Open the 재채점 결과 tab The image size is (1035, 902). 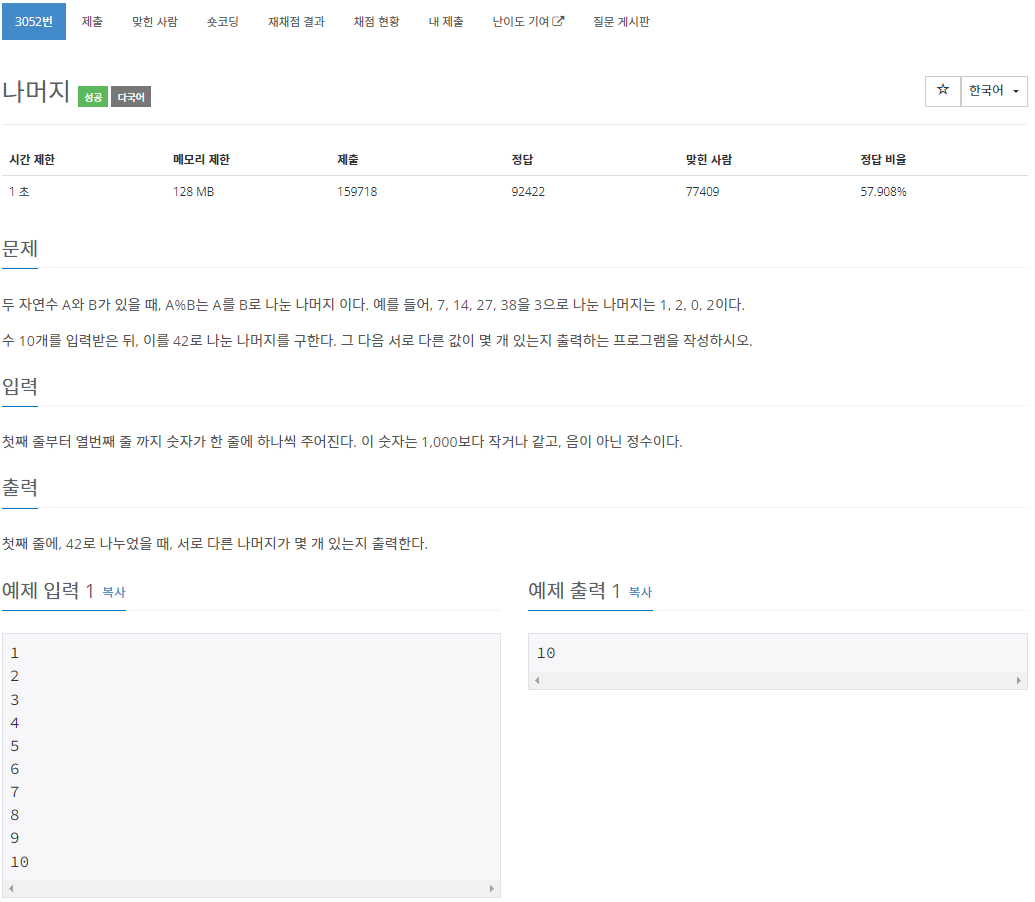coord(296,21)
